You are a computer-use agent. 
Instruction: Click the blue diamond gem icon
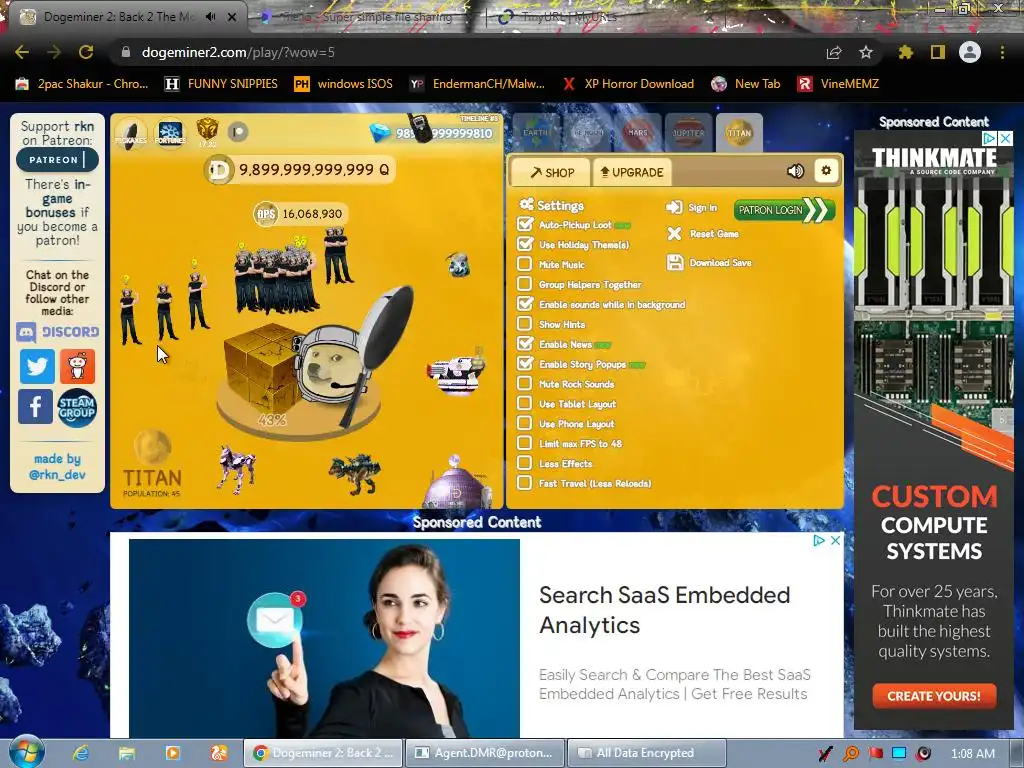(380, 133)
